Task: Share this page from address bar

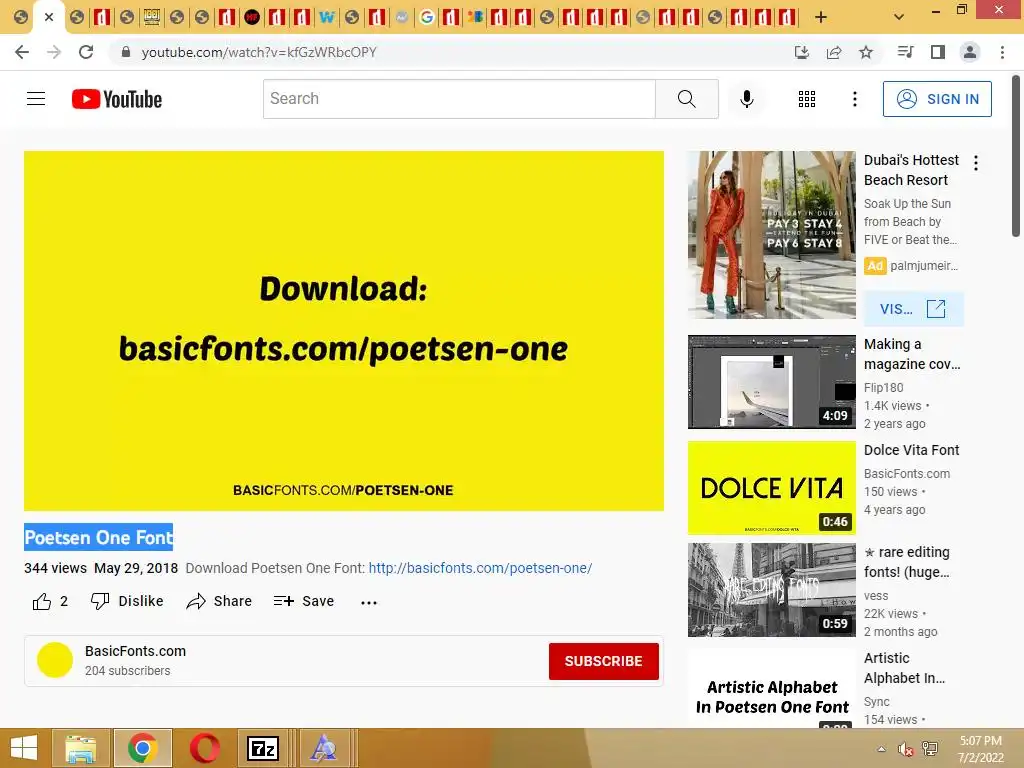Action: pyautogui.click(x=834, y=52)
